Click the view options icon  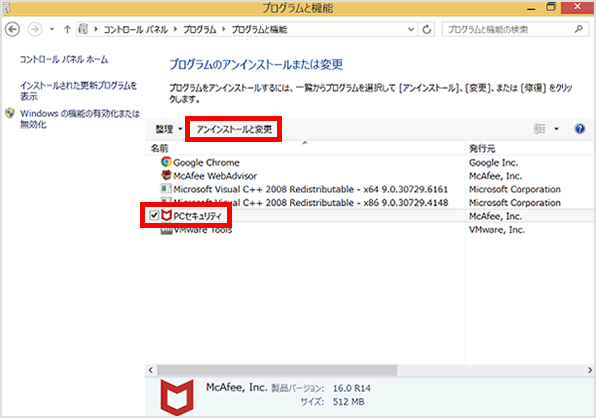coord(540,129)
